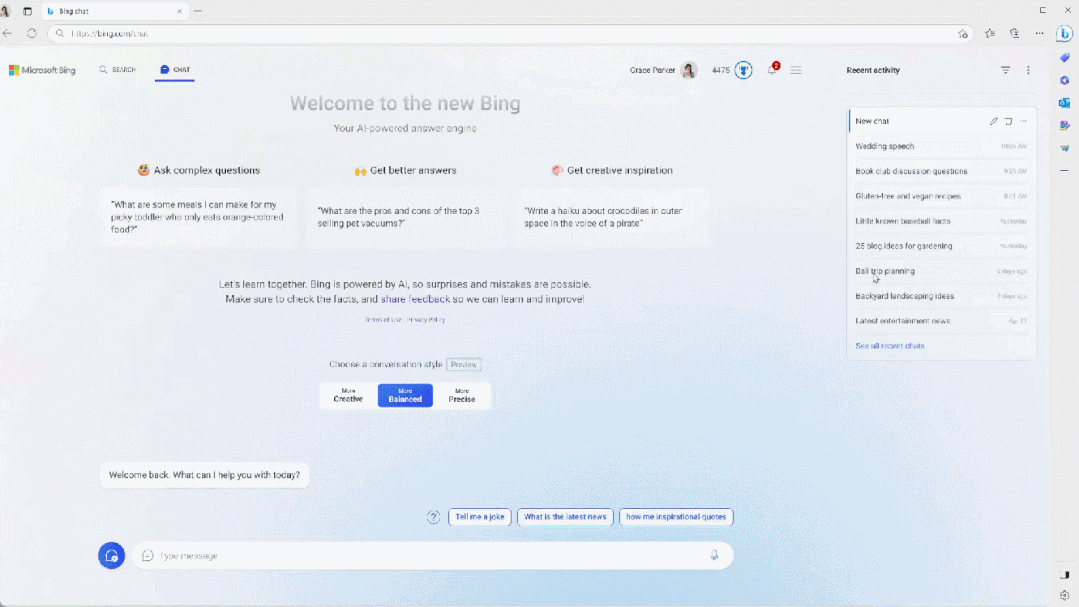Switch to the Chat tab
The width and height of the screenshot is (1079, 607).
pos(175,70)
